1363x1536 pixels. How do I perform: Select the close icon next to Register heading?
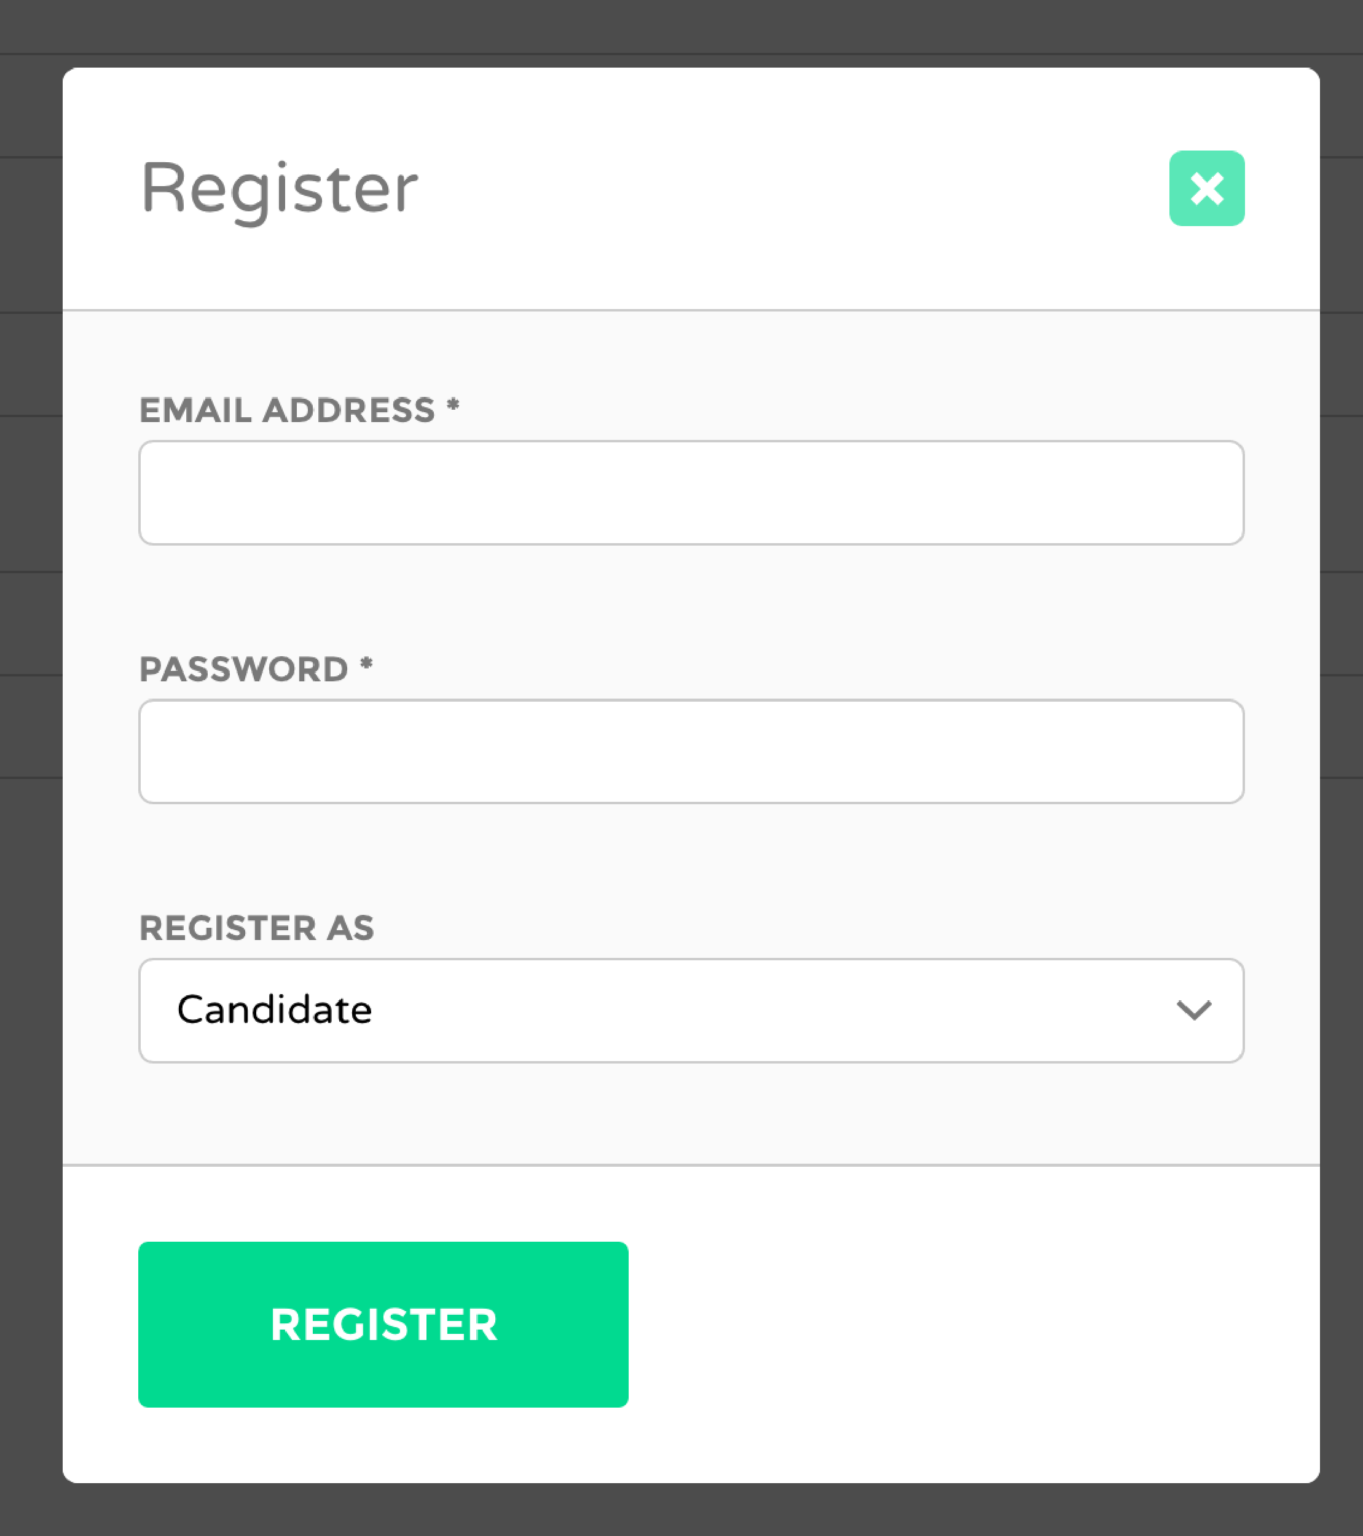(x=1206, y=190)
